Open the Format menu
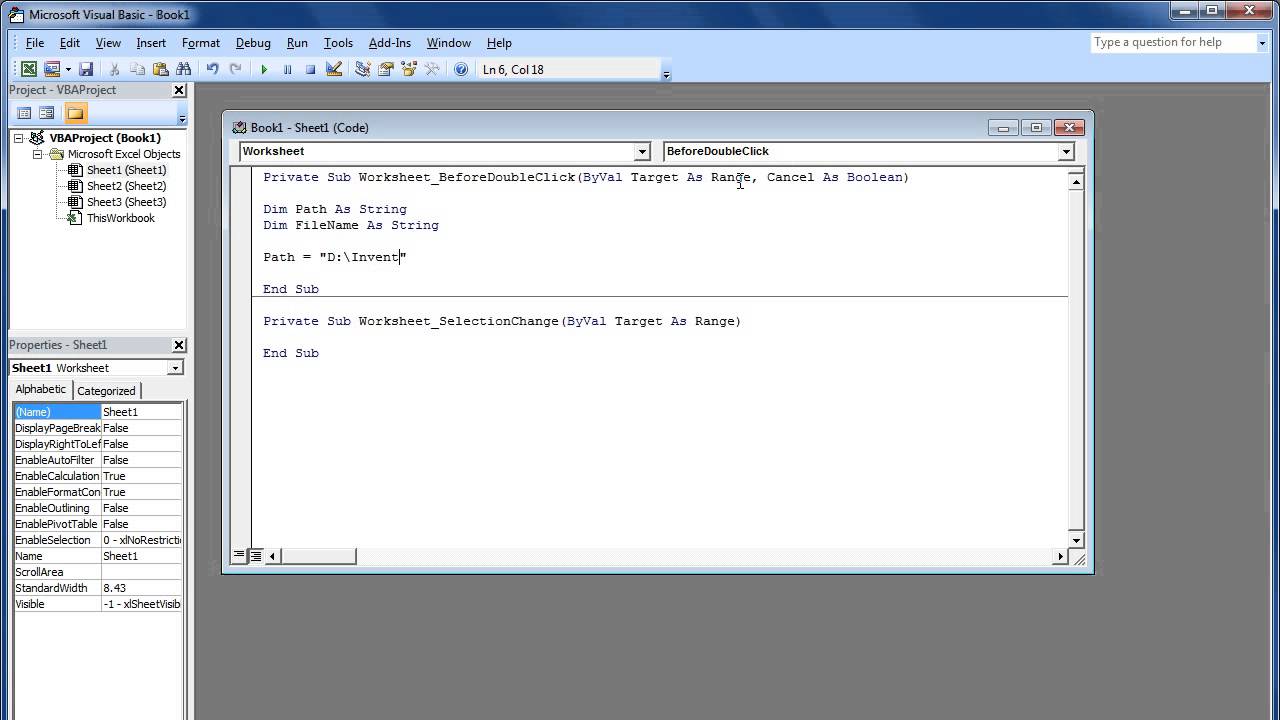This screenshot has width=1280, height=720. (x=201, y=43)
